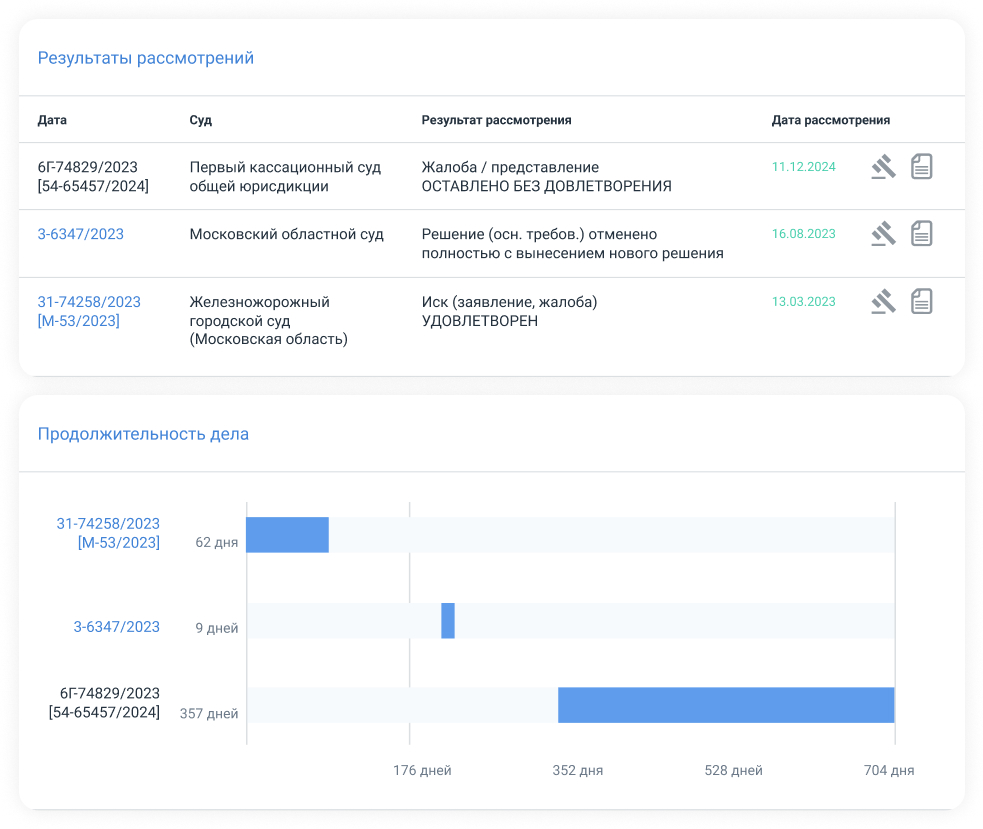Click date 16.08.2023 in the table
The width and height of the screenshot is (983, 829).
coord(803,234)
